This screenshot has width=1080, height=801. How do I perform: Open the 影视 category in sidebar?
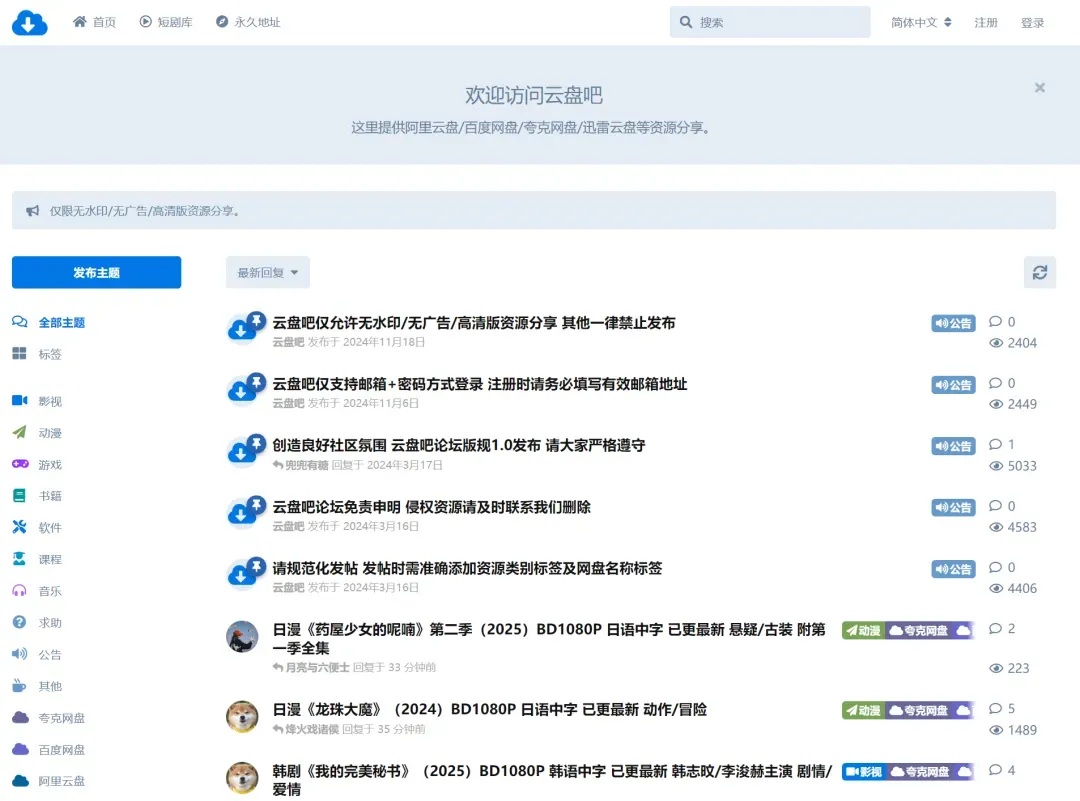click(x=49, y=401)
